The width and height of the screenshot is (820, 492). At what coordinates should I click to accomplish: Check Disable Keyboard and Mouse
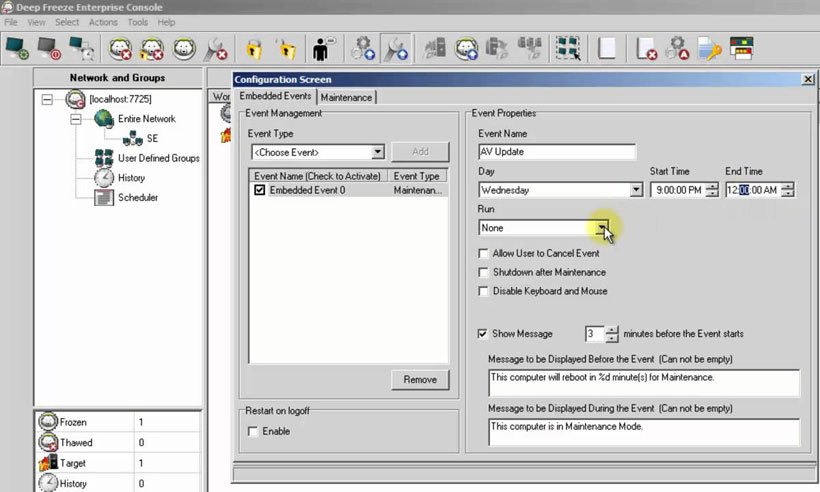click(x=483, y=291)
